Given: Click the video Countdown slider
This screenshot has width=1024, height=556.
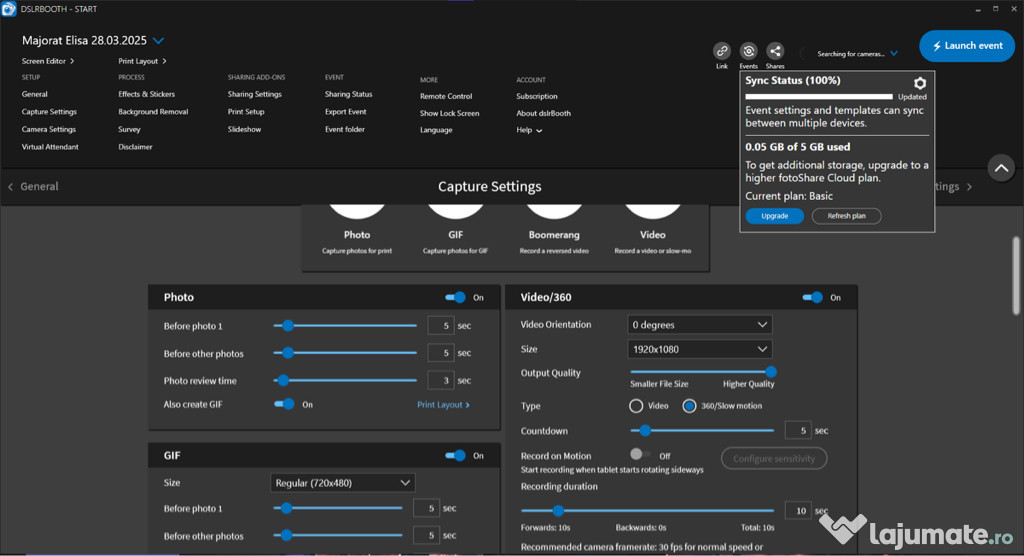Looking at the screenshot, I should 703,431.
